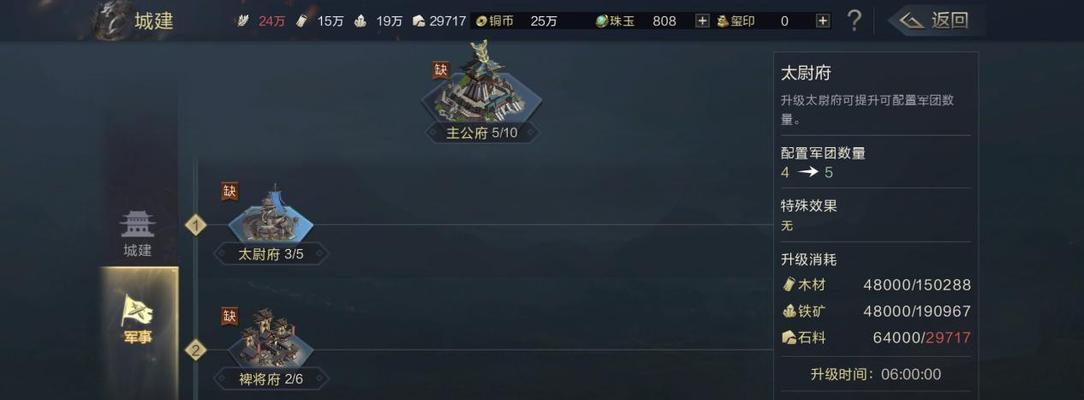Viewport: 1084px width, 400px height.
Task: Click the tier 2 diamond marker
Action: point(196,350)
